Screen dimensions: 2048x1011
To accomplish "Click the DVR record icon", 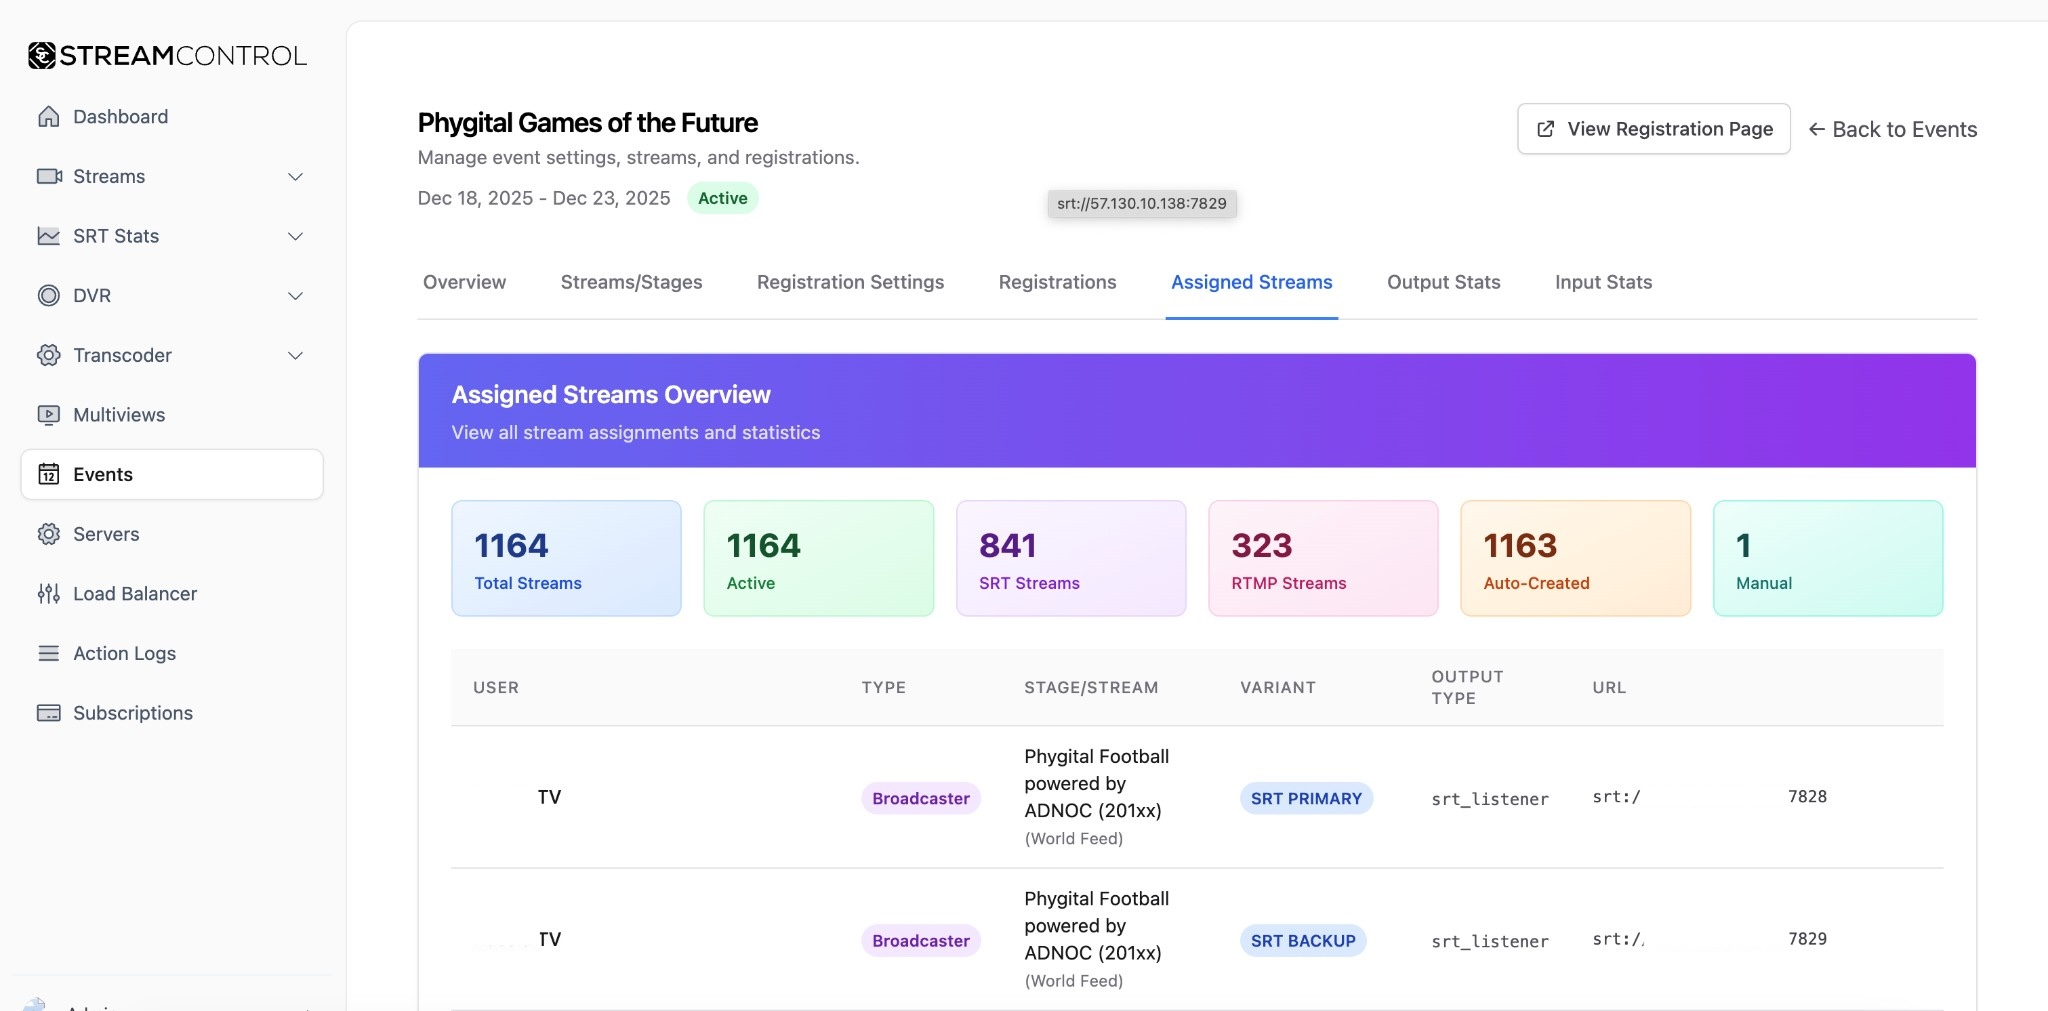I will click(48, 296).
